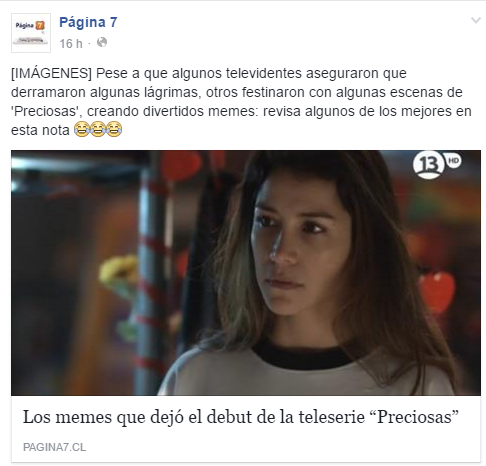486x466 pixels.
Task: Click the post text starting with [IMÁGENES]
Action: 241,101
